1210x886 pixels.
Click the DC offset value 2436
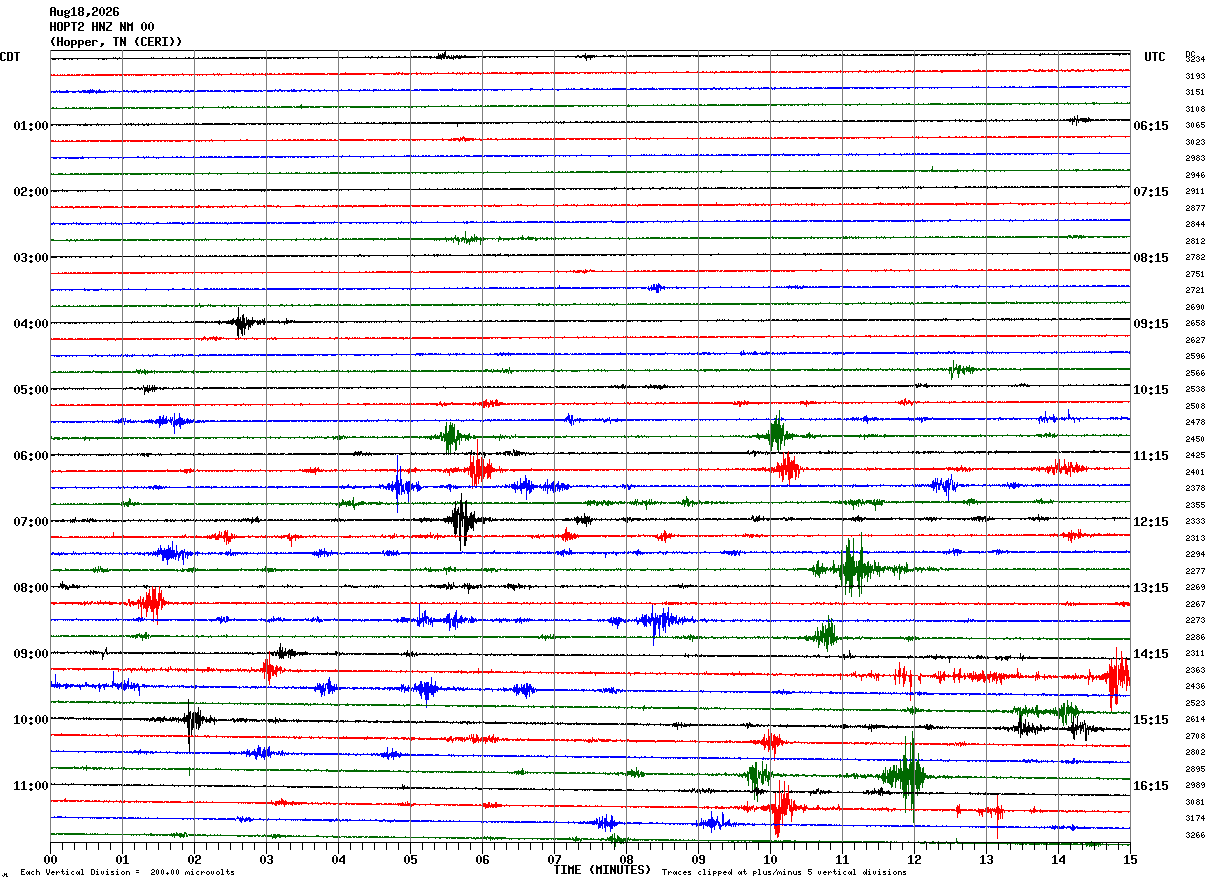[x=1195, y=687]
